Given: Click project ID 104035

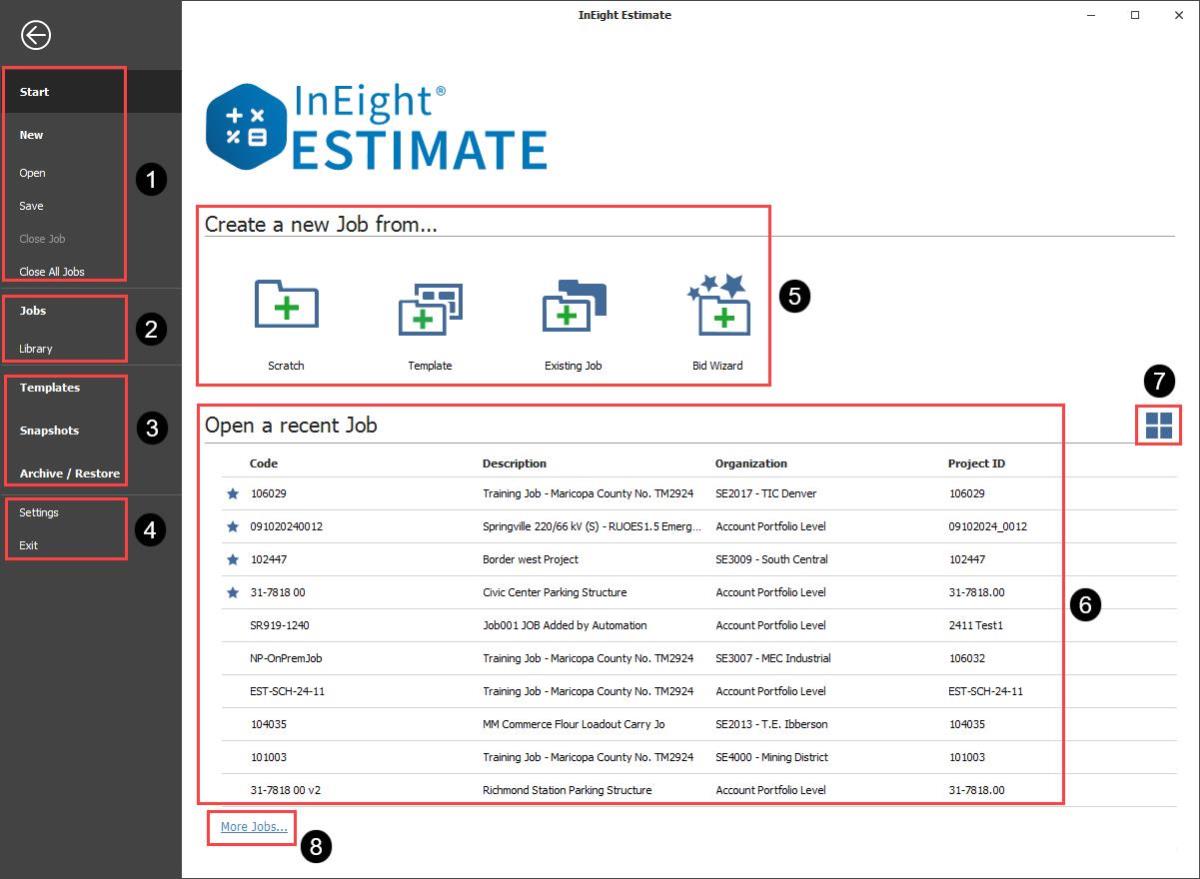Looking at the screenshot, I should pos(966,725).
